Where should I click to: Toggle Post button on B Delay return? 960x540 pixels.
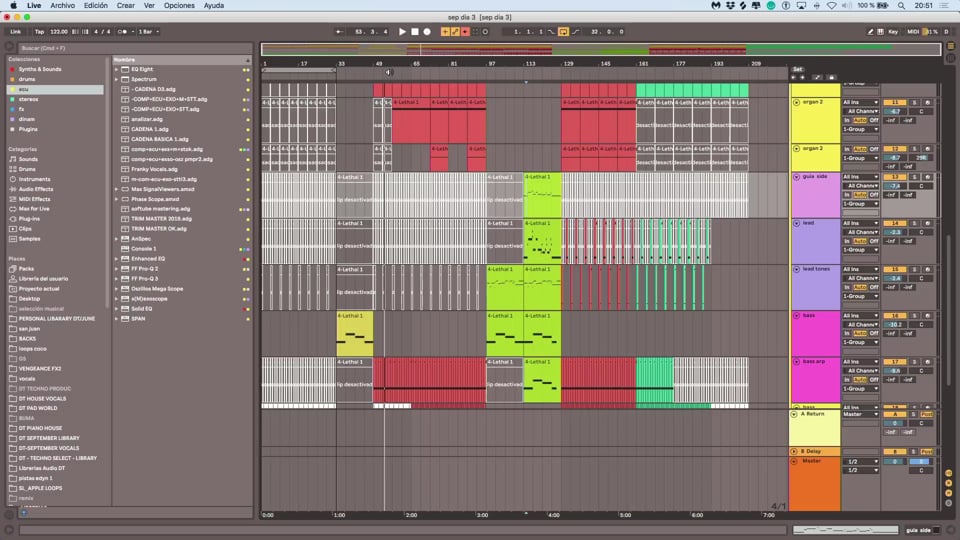[927, 452]
